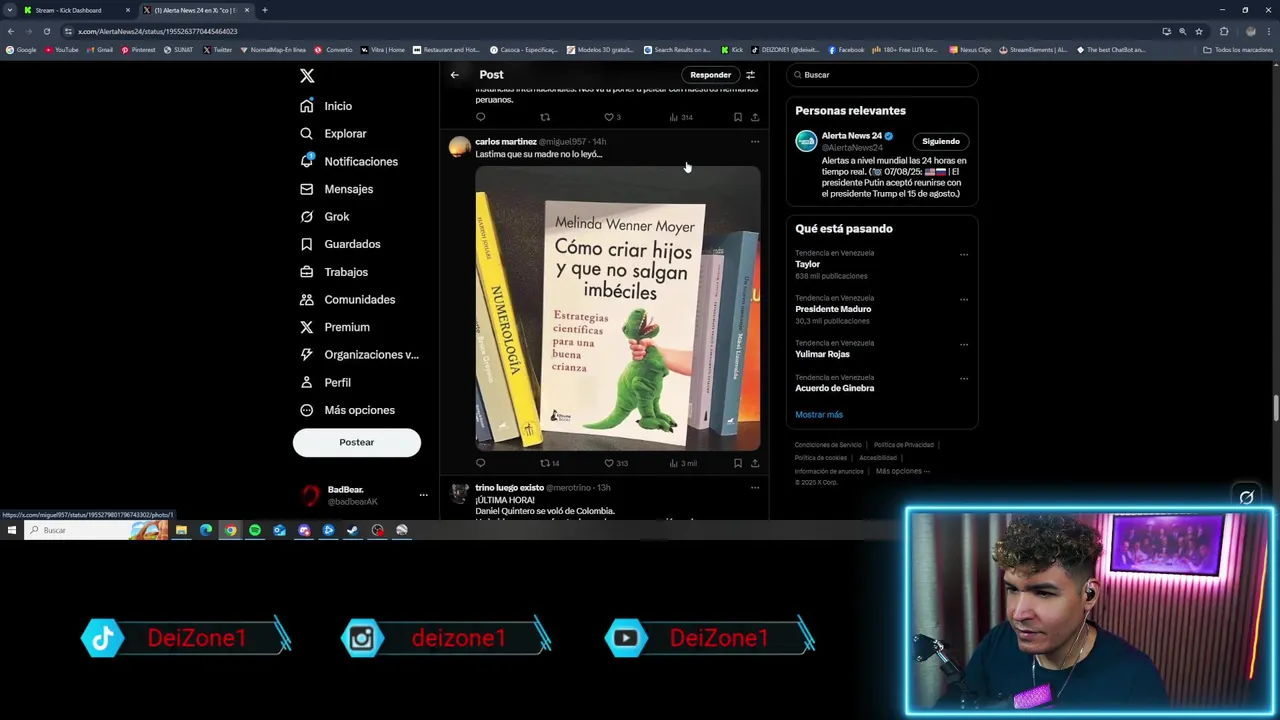Open more options for trino luego existo post

click(755, 488)
